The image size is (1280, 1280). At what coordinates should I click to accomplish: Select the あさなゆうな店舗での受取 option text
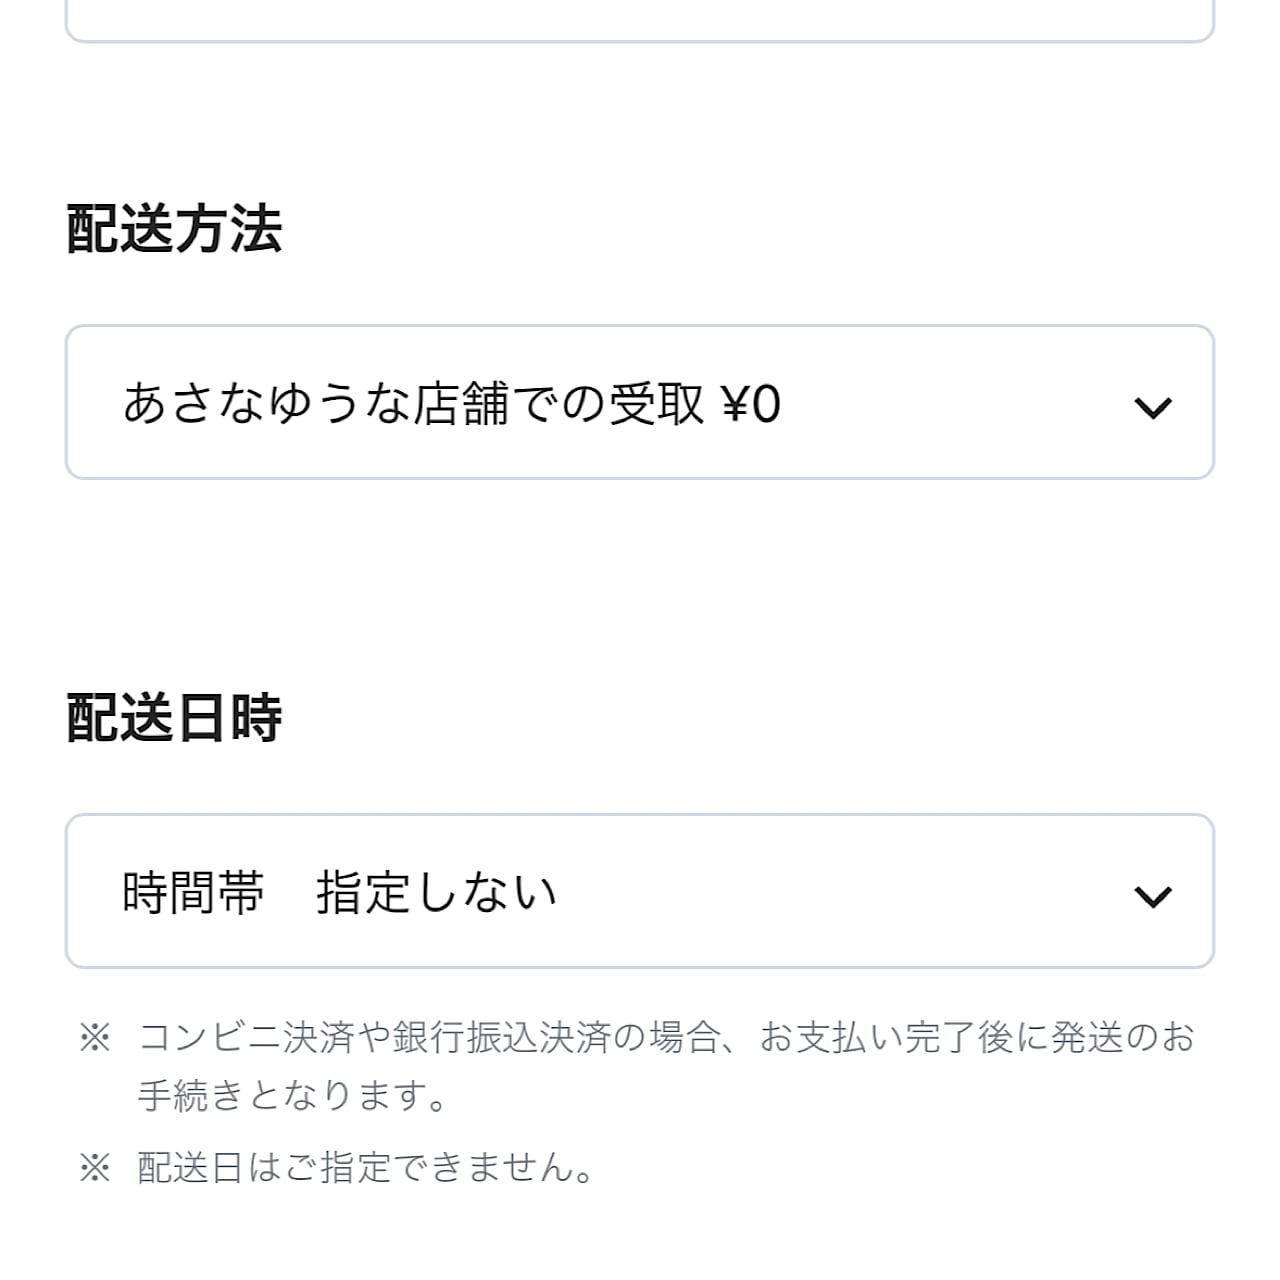click(x=413, y=404)
